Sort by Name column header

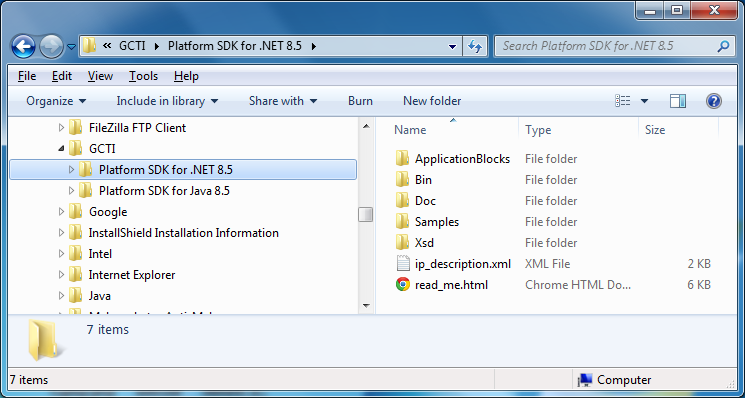(410, 130)
